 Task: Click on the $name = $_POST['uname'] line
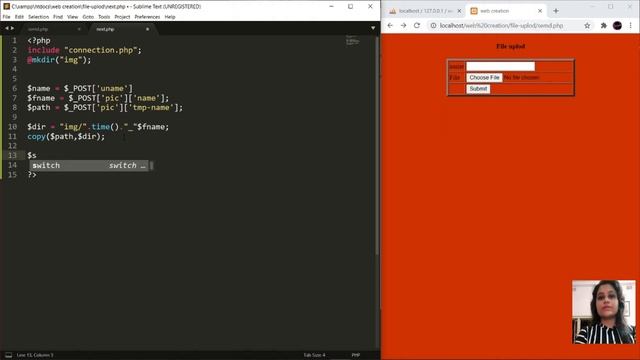pos(80,89)
